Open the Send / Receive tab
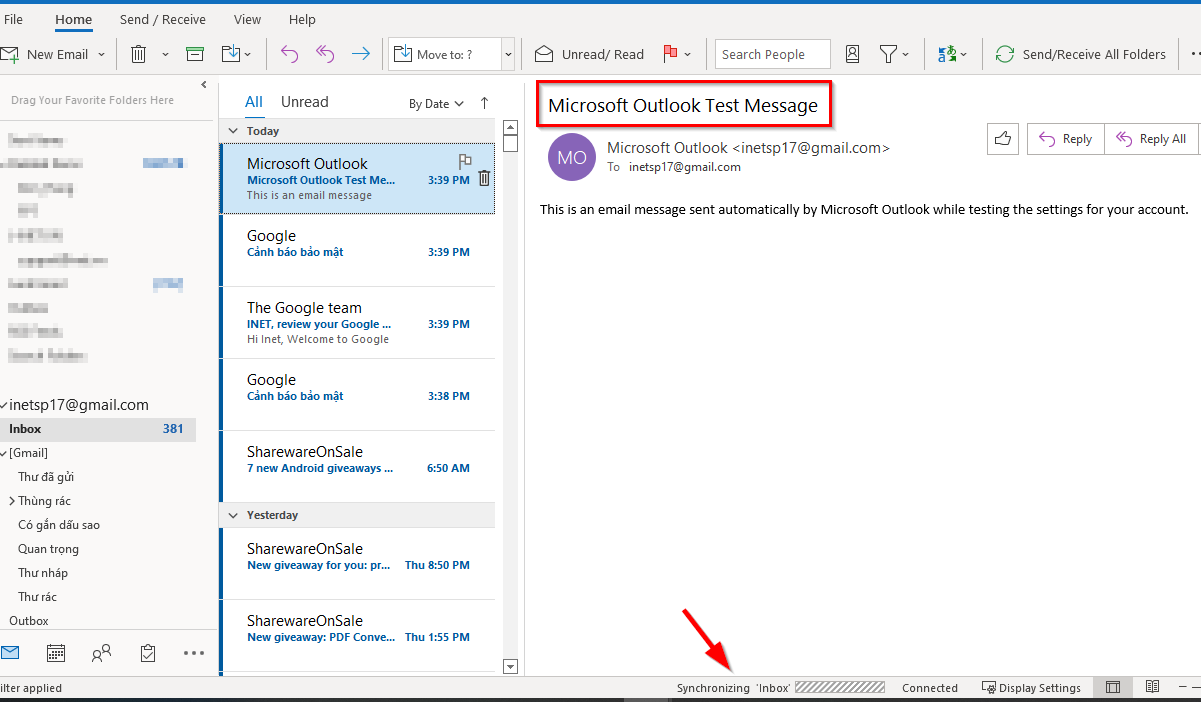This screenshot has width=1201, height=702. coord(163,19)
